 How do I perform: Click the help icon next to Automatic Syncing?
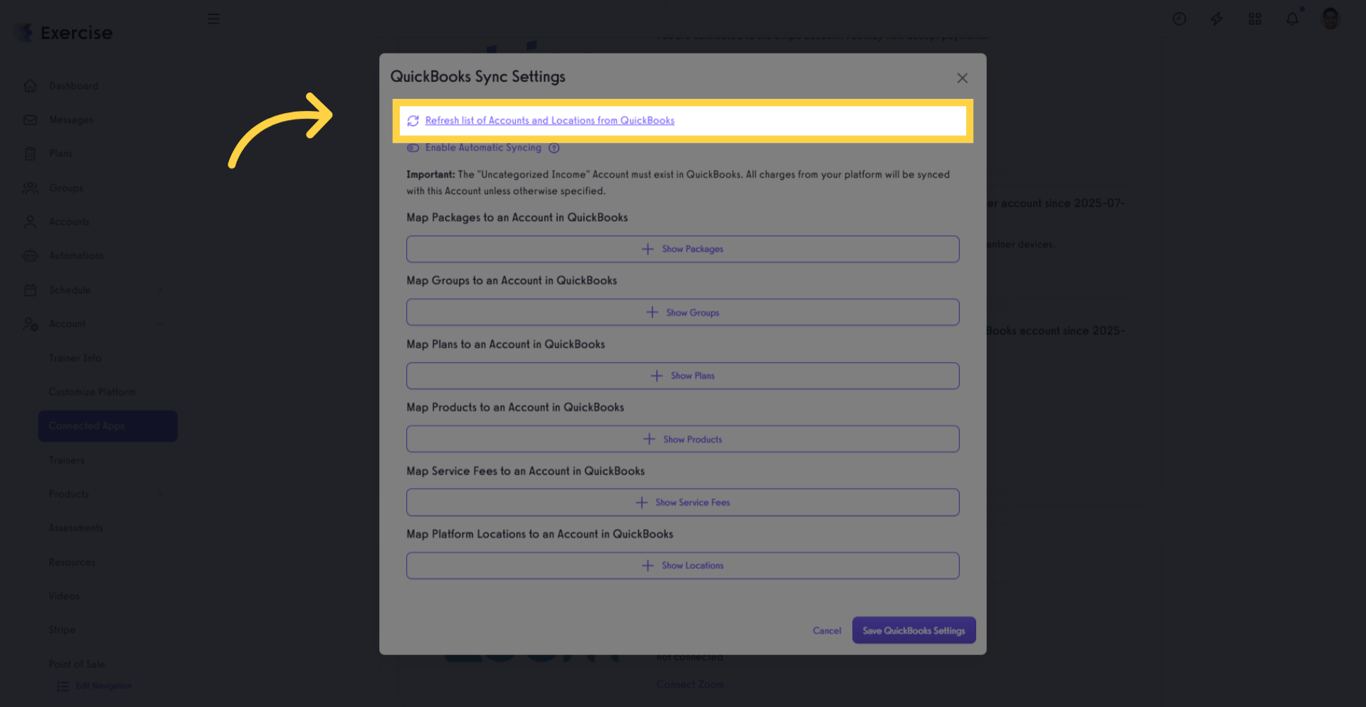[554, 148]
